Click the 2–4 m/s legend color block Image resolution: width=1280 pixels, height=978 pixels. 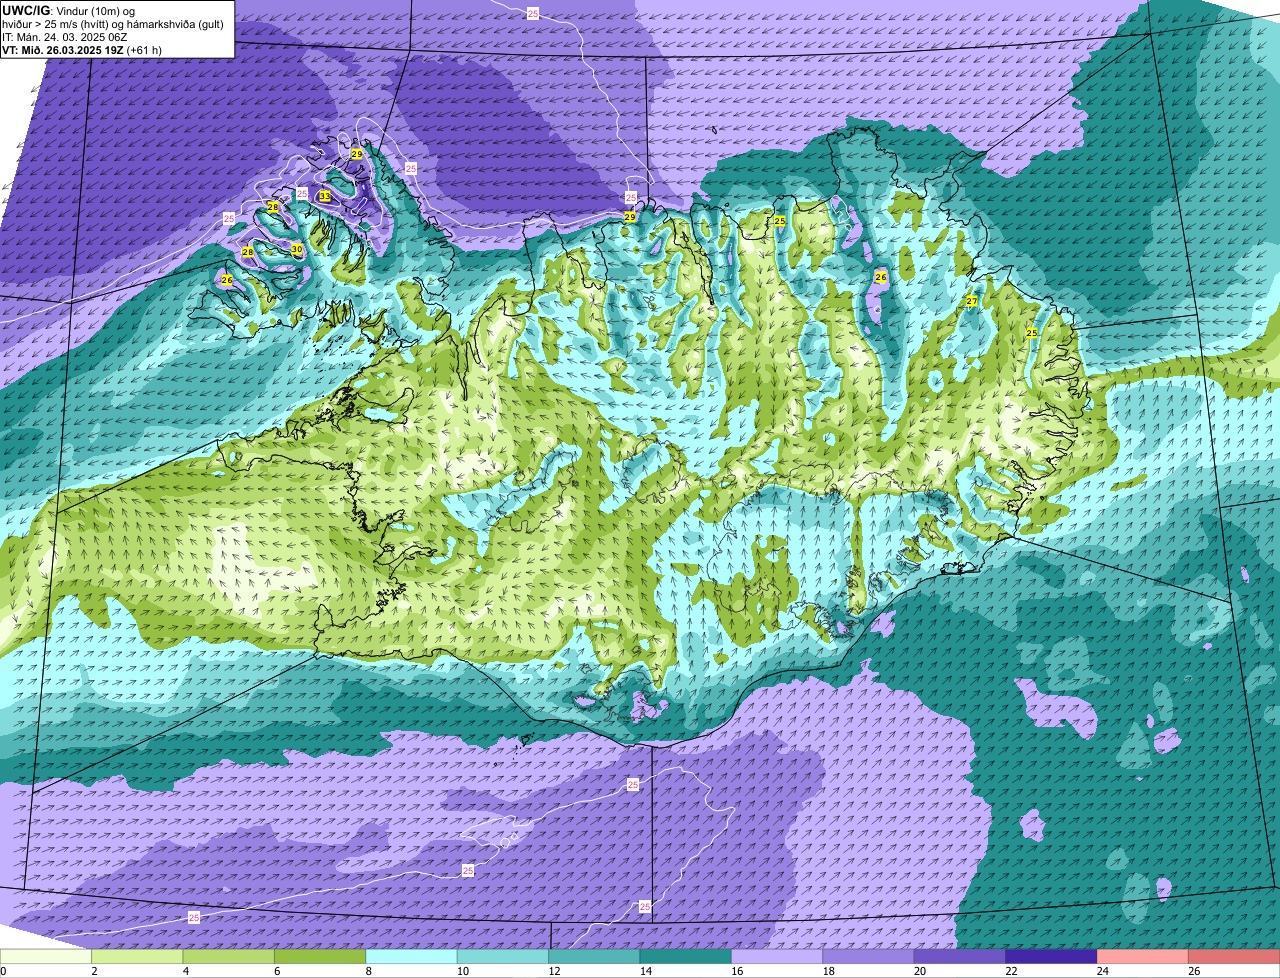pyautogui.click(x=137, y=956)
